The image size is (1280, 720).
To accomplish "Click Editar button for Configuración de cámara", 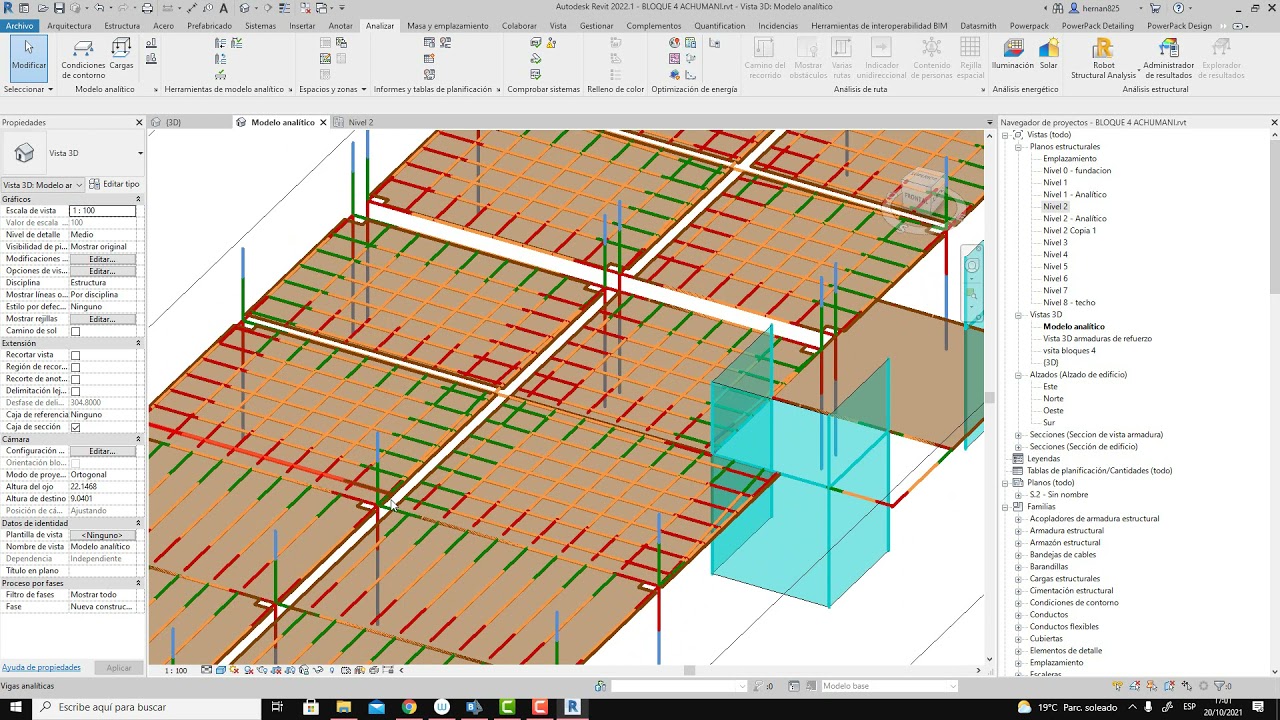I will 102,451.
